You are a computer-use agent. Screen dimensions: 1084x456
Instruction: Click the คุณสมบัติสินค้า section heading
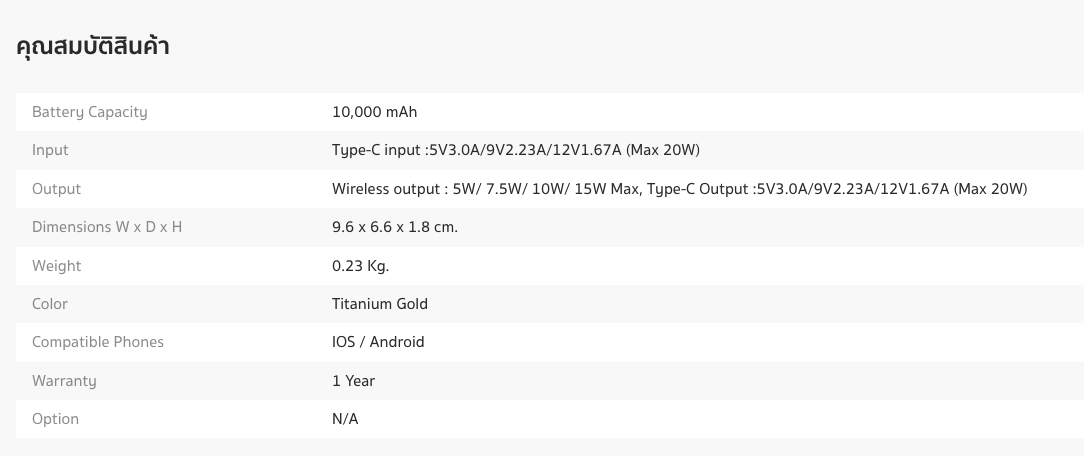pyautogui.click(x=93, y=46)
